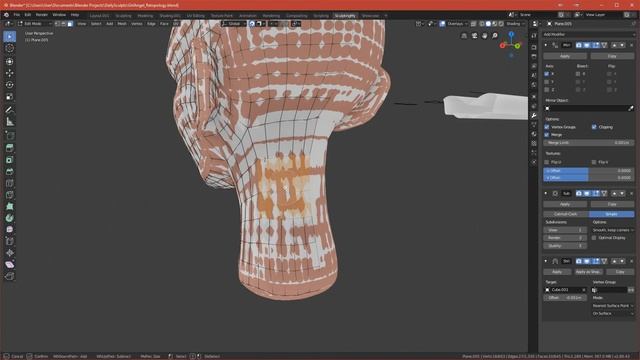Select the Rotate tool in left toolbar

click(10, 85)
